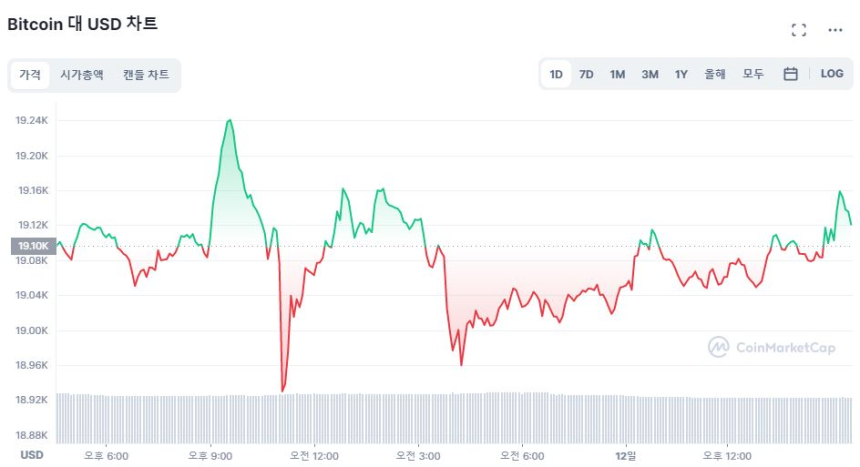Select the 모두 (all) time range
The width and height of the screenshot is (860, 467).
(x=753, y=74)
